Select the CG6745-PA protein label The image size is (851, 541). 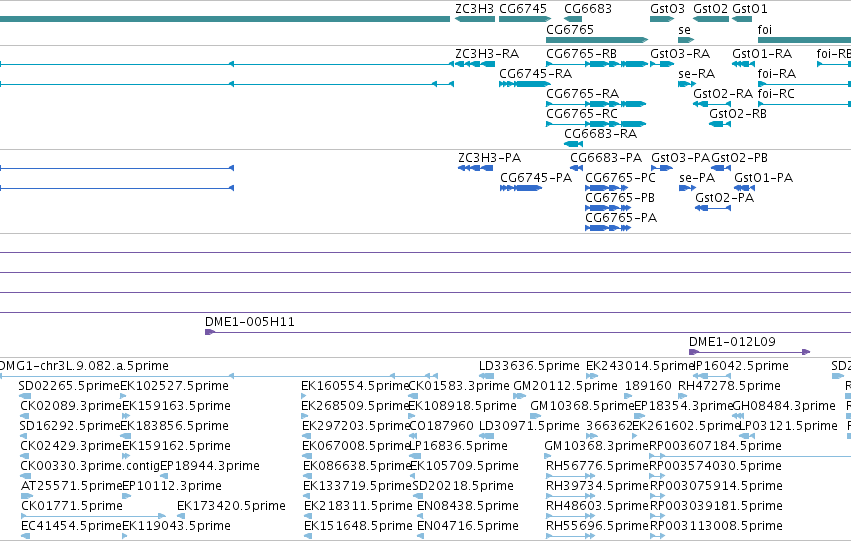(x=536, y=178)
